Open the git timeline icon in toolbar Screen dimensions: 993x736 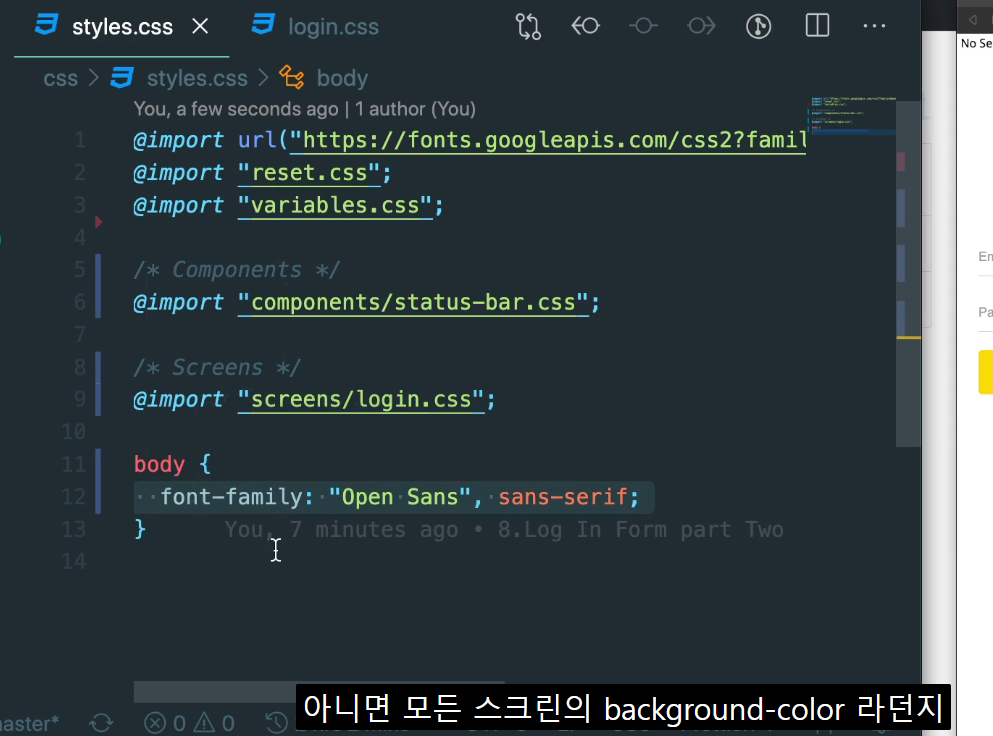[759, 27]
